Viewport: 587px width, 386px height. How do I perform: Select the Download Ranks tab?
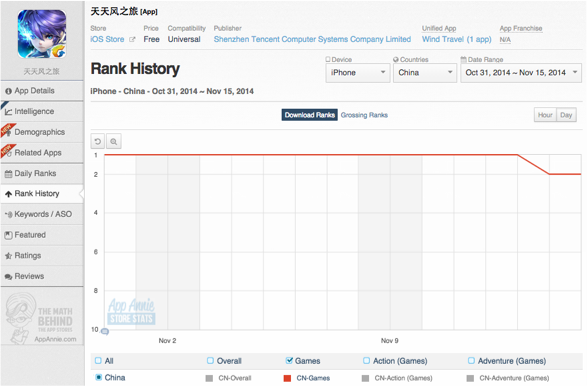click(x=310, y=115)
